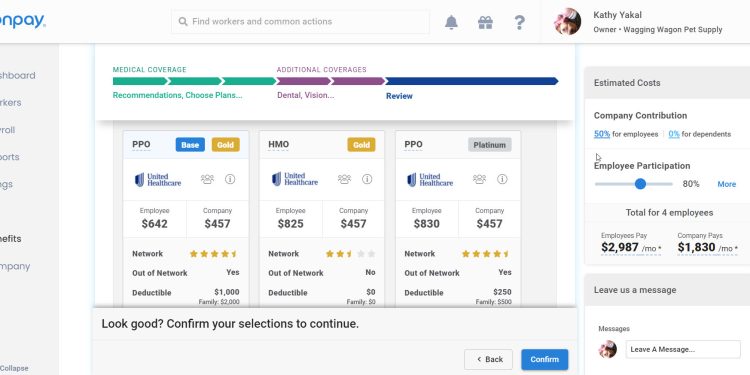Click info icon on Base Gold PPO card
The width and height of the screenshot is (750, 375).
coord(230,179)
